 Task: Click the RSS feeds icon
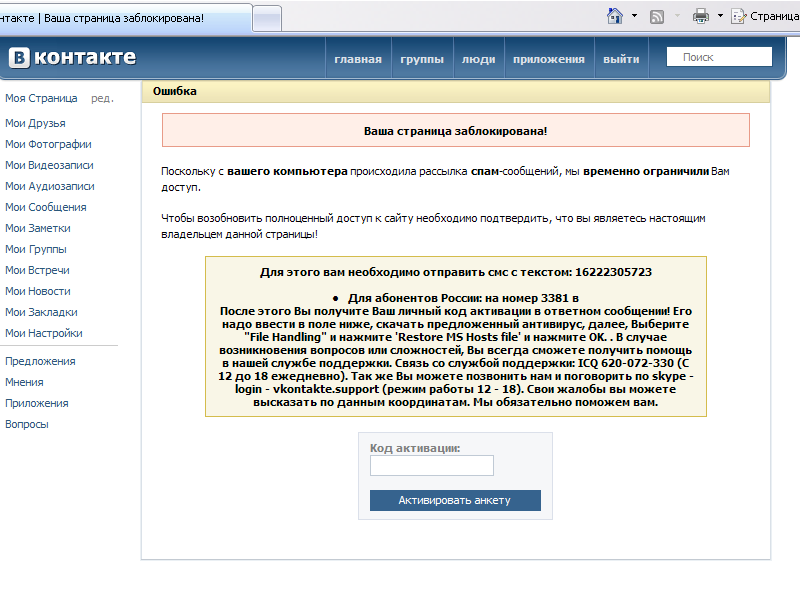click(657, 16)
